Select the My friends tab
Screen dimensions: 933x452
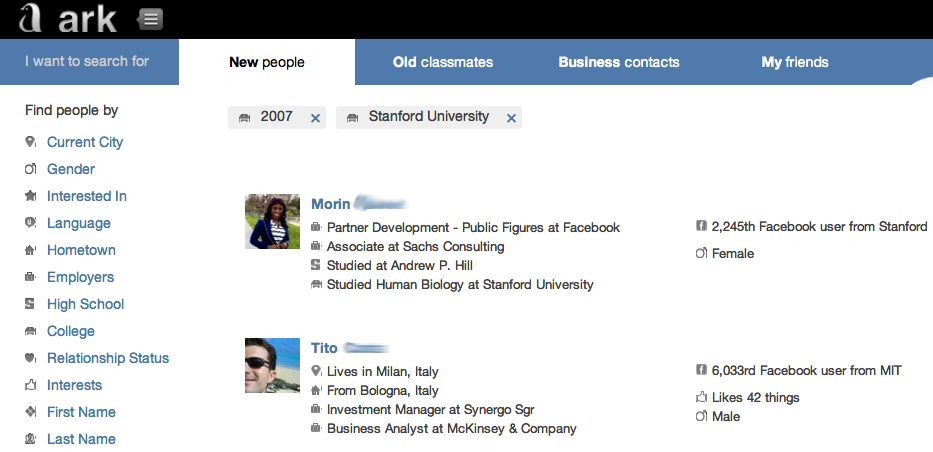(795, 62)
